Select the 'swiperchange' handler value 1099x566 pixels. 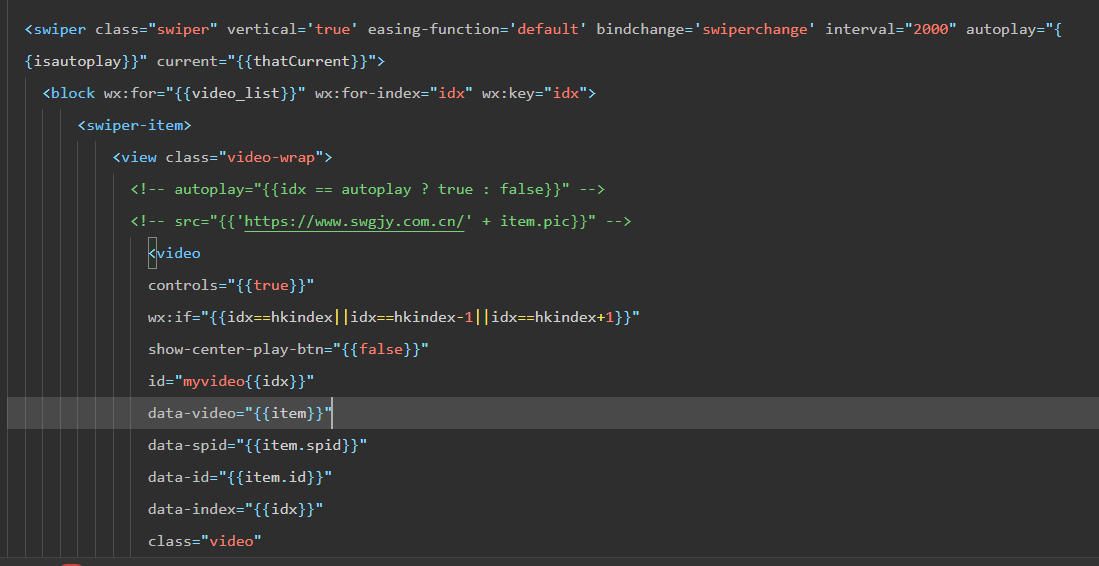[x=755, y=30]
